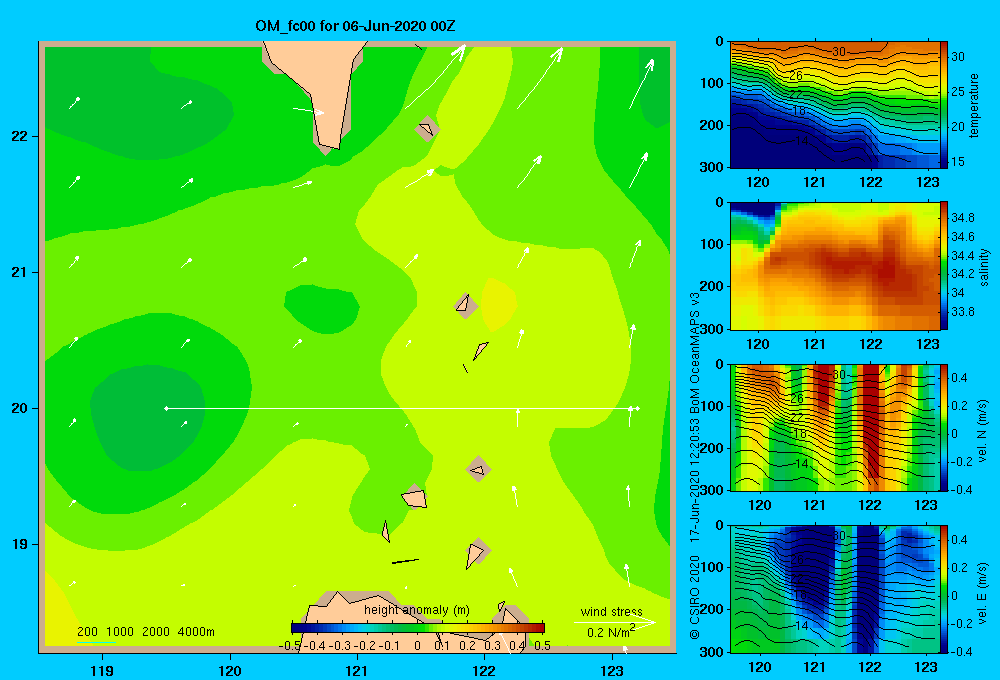The image size is (1000, 680).
Task: Click the "14" contour label in the temperature section
Action: coord(801,140)
